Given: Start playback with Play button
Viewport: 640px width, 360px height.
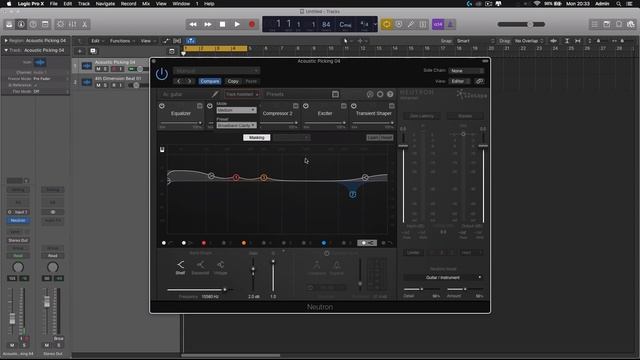Looking at the screenshot, I should click(x=237, y=24).
